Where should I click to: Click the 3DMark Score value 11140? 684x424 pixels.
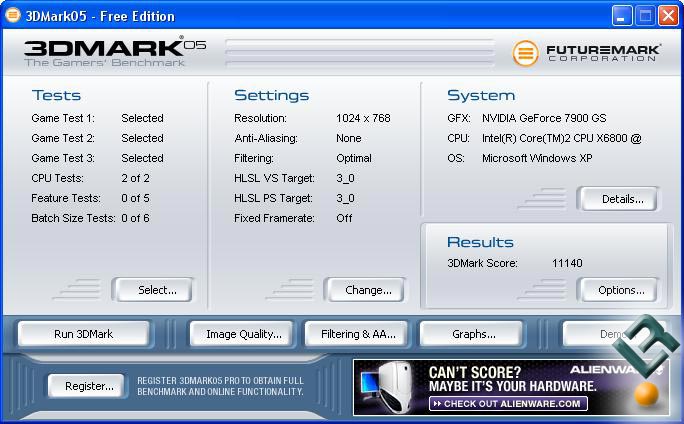(566, 263)
